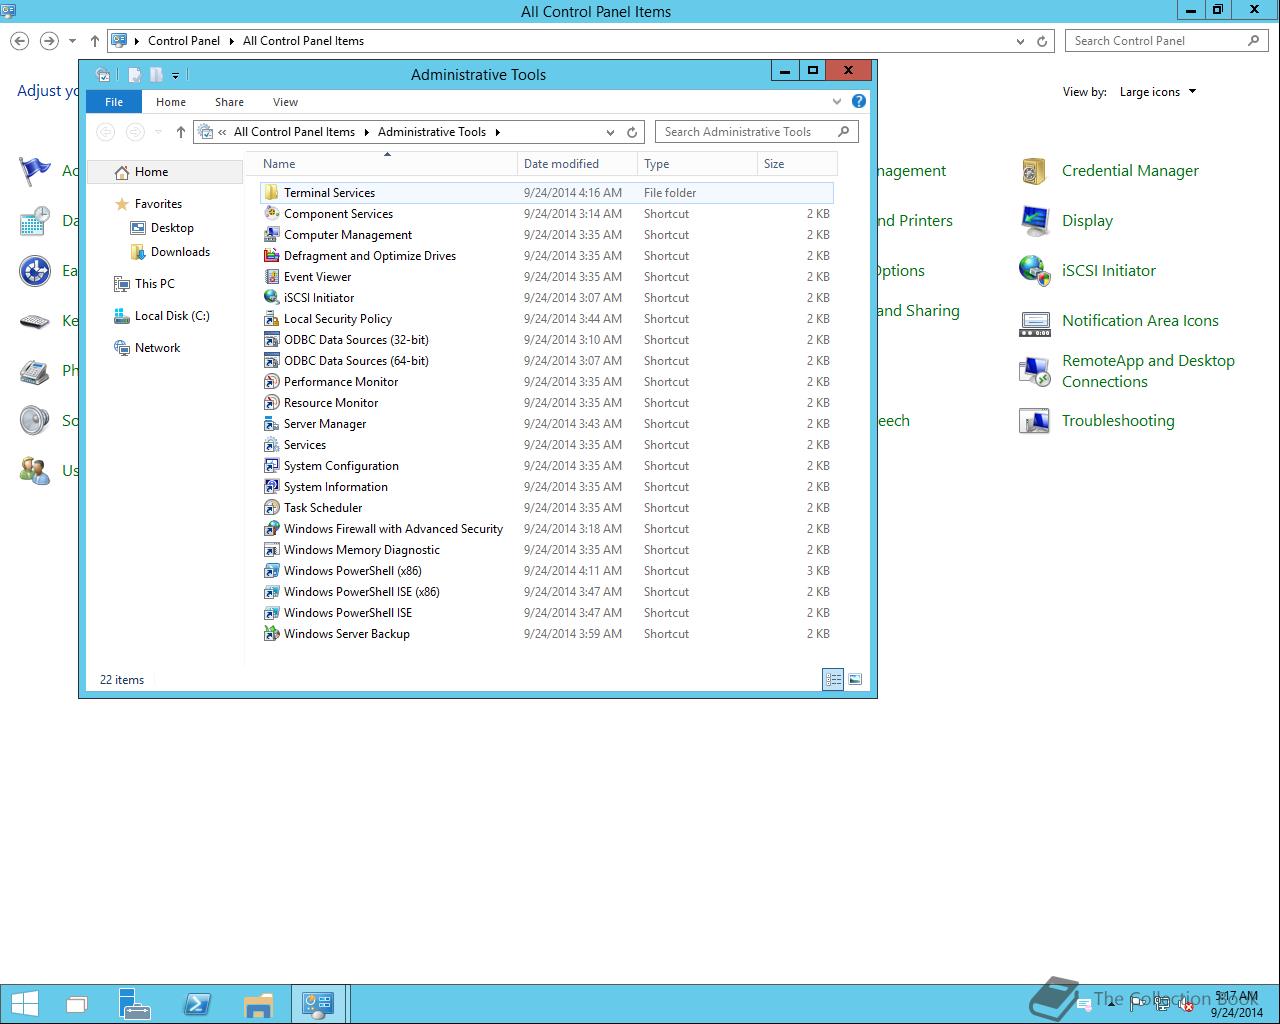Open the File ribbon tab
The height and width of the screenshot is (1024, 1280).
114,102
